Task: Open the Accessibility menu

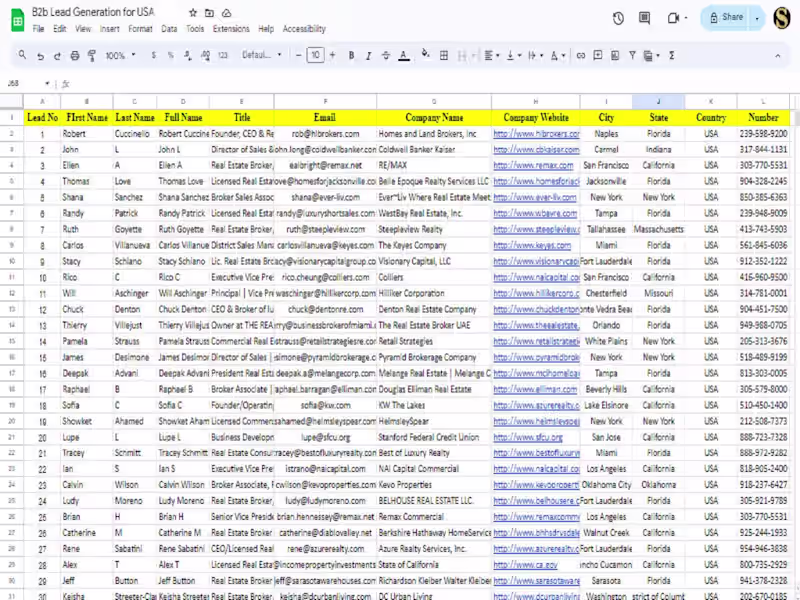Action: coord(304,29)
